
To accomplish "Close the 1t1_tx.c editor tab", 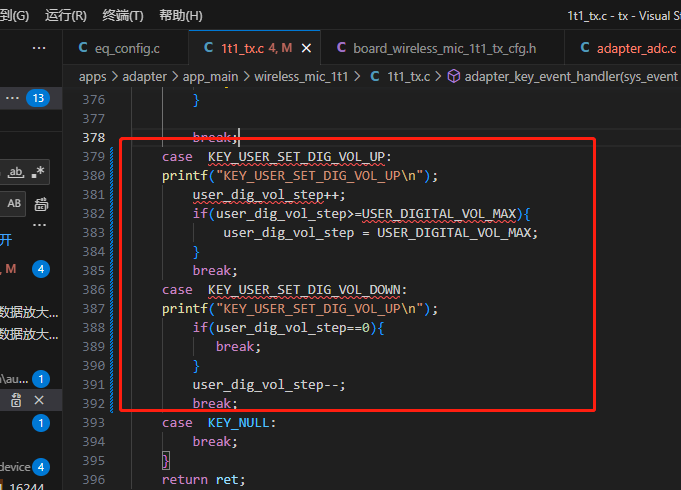I will coord(306,48).
